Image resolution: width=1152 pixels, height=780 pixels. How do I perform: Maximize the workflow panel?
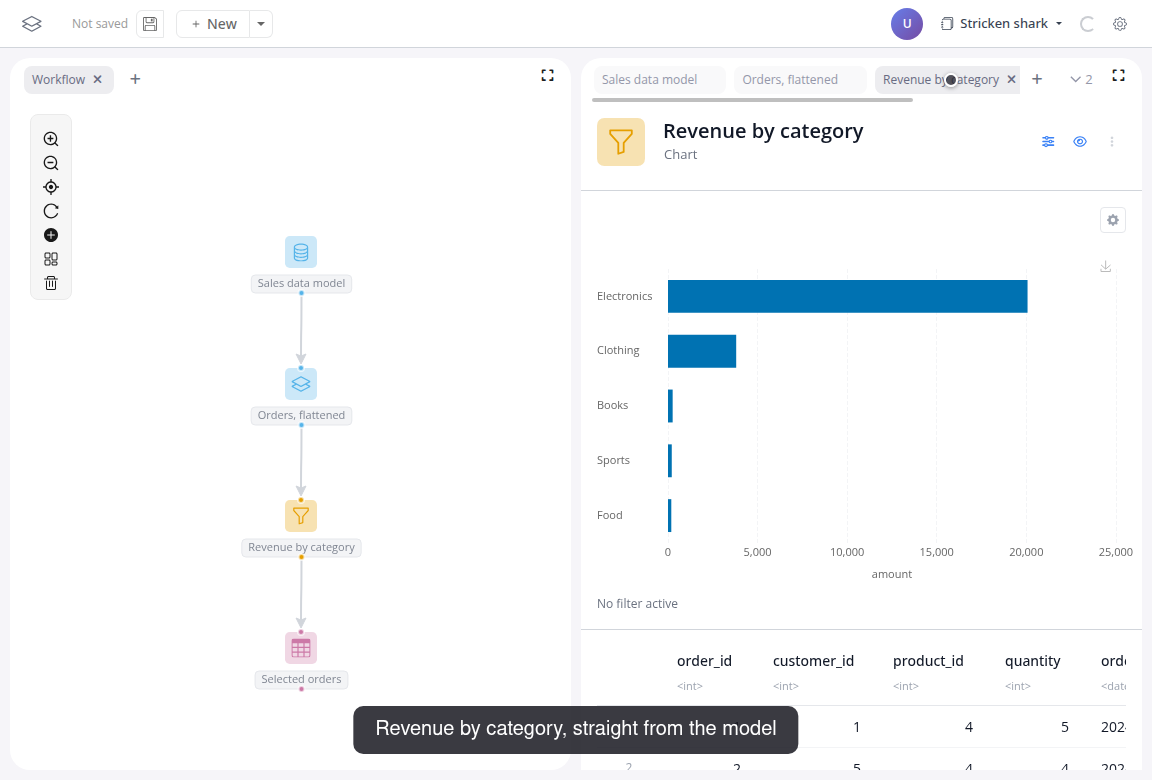547,75
